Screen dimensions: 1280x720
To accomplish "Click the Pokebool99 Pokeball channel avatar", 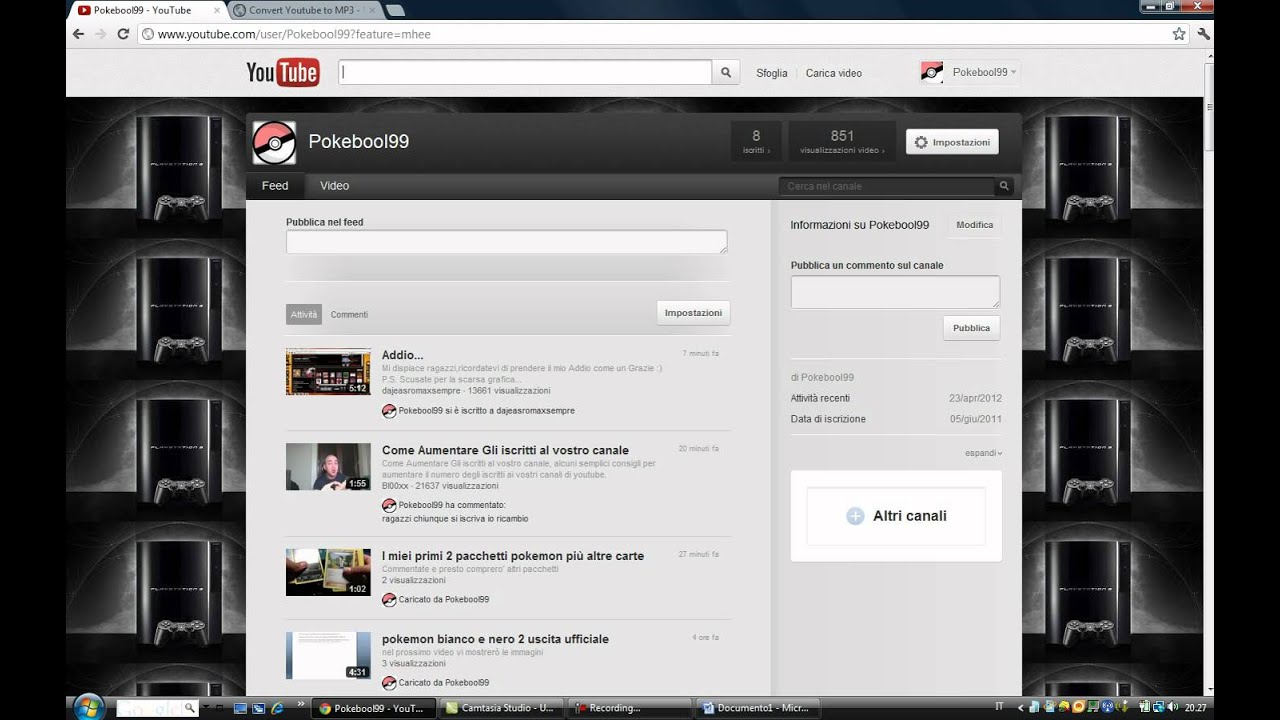I will pyautogui.click(x=274, y=142).
